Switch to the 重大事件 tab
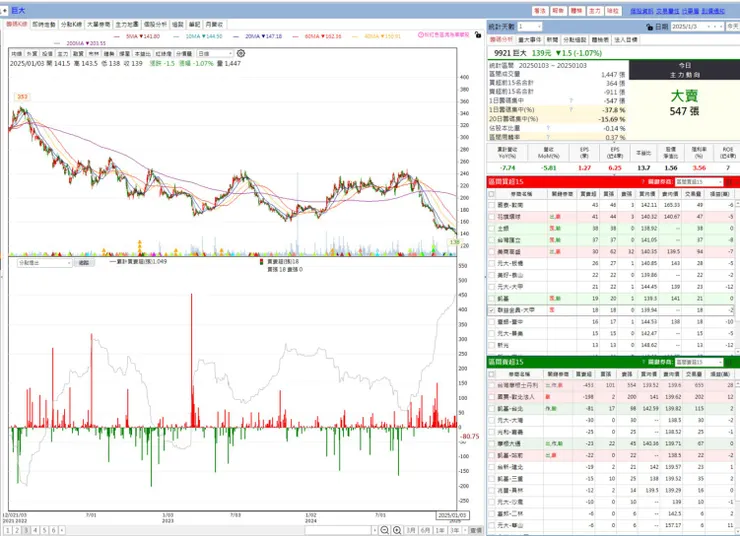The width and height of the screenshot is (740, 536). pos(530,40)
